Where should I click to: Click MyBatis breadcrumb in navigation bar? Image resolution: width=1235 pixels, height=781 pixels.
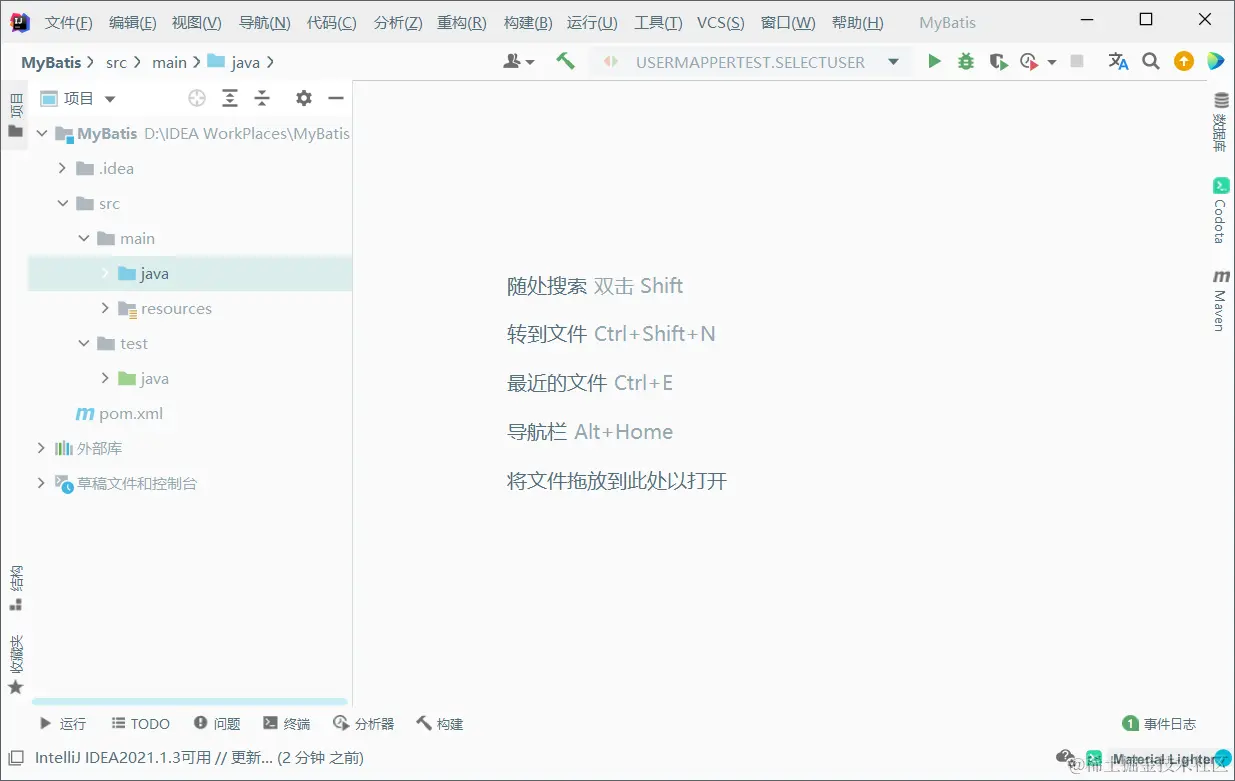pos(51,62)
